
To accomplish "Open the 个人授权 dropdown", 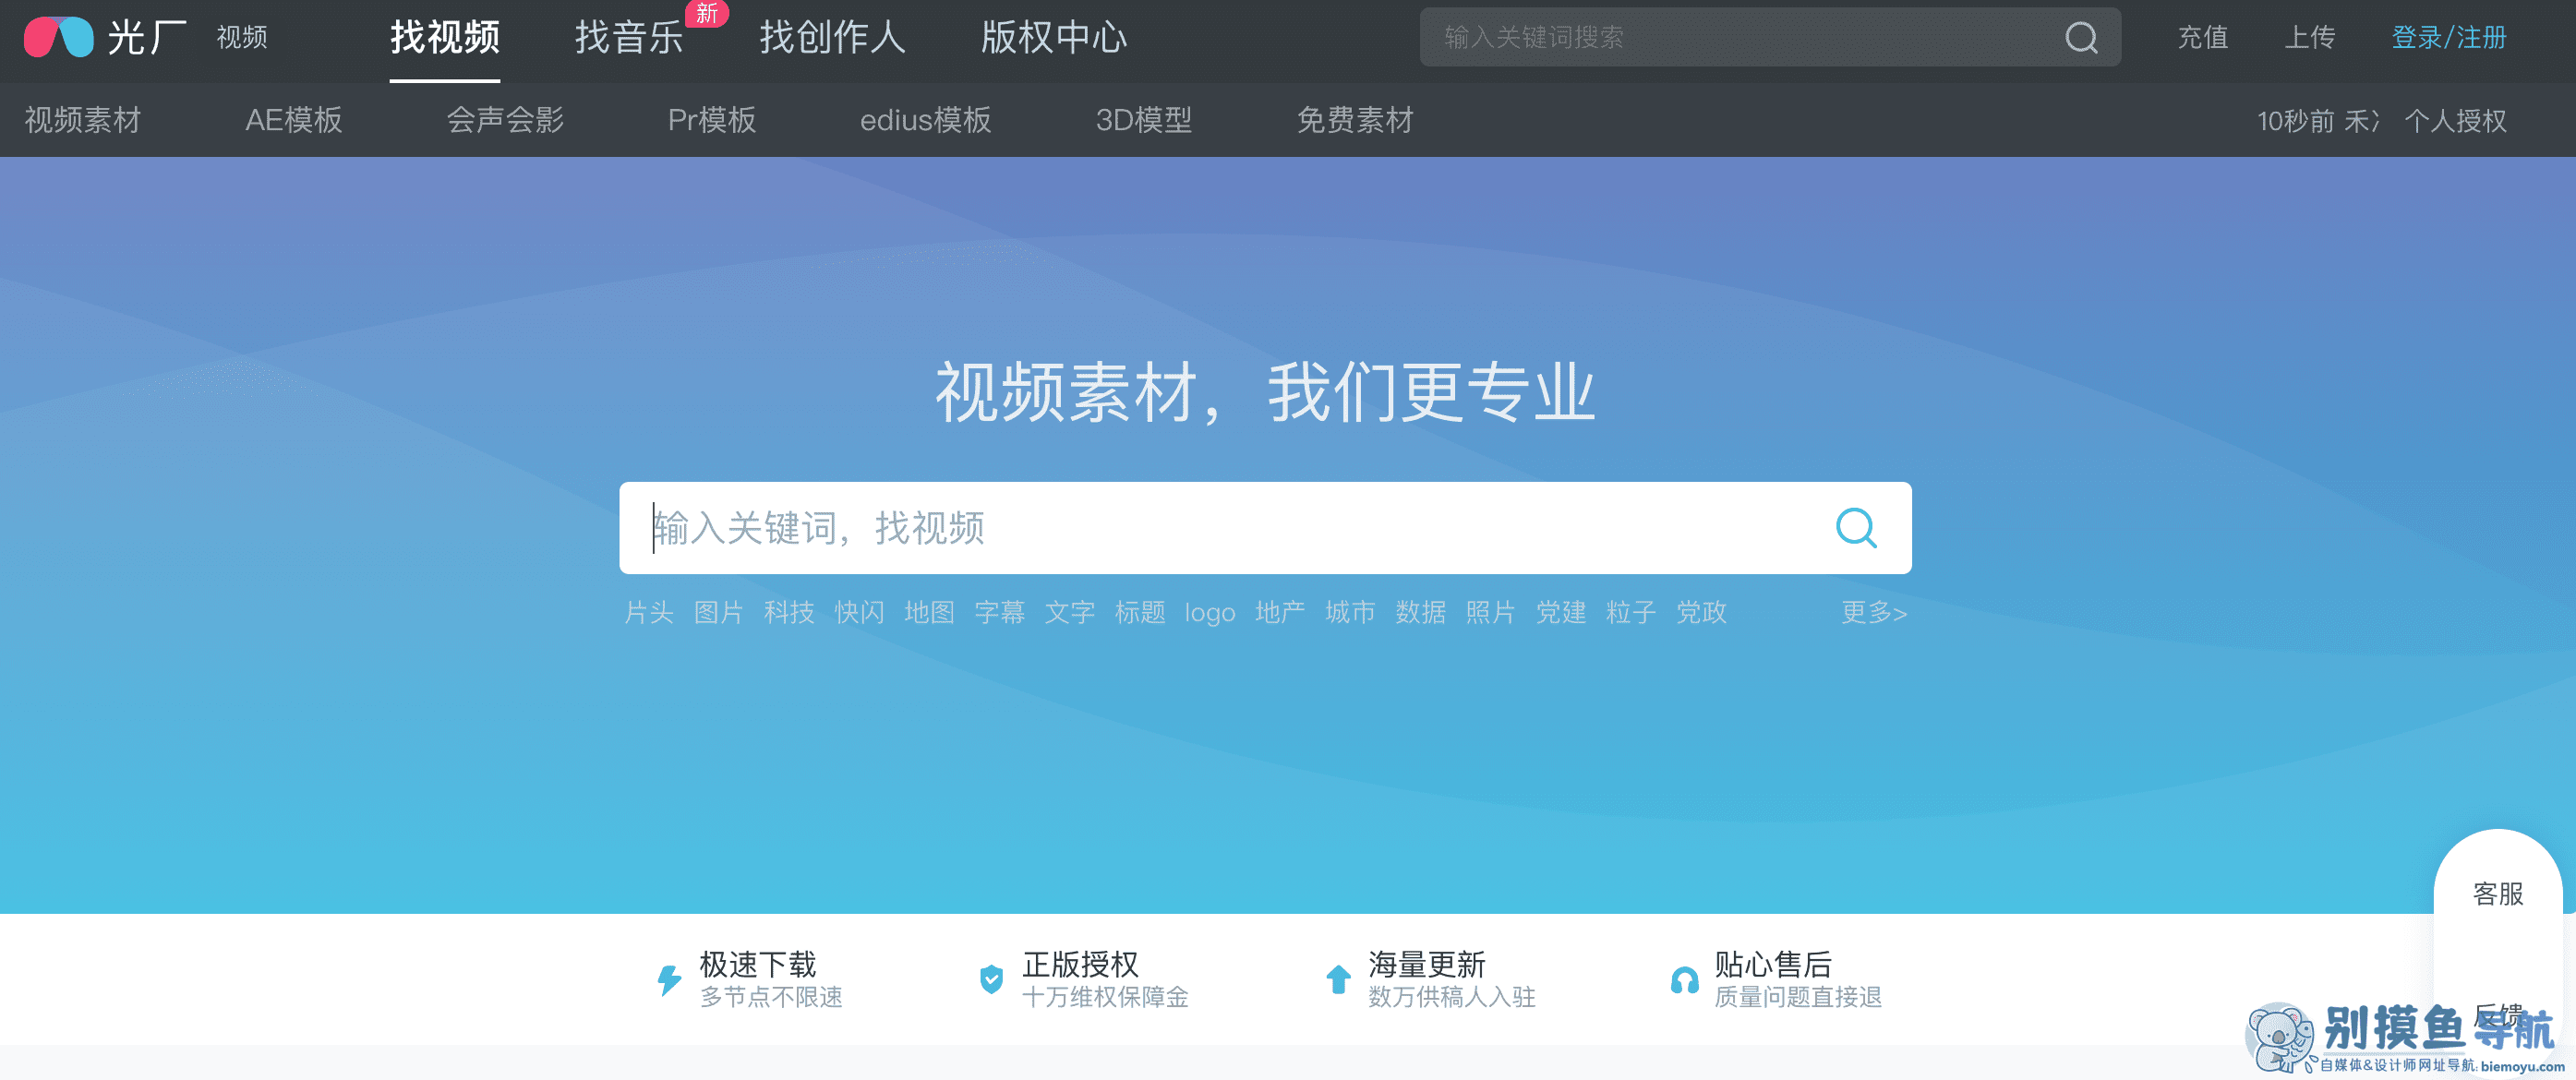I will (x=2455, y=121).
